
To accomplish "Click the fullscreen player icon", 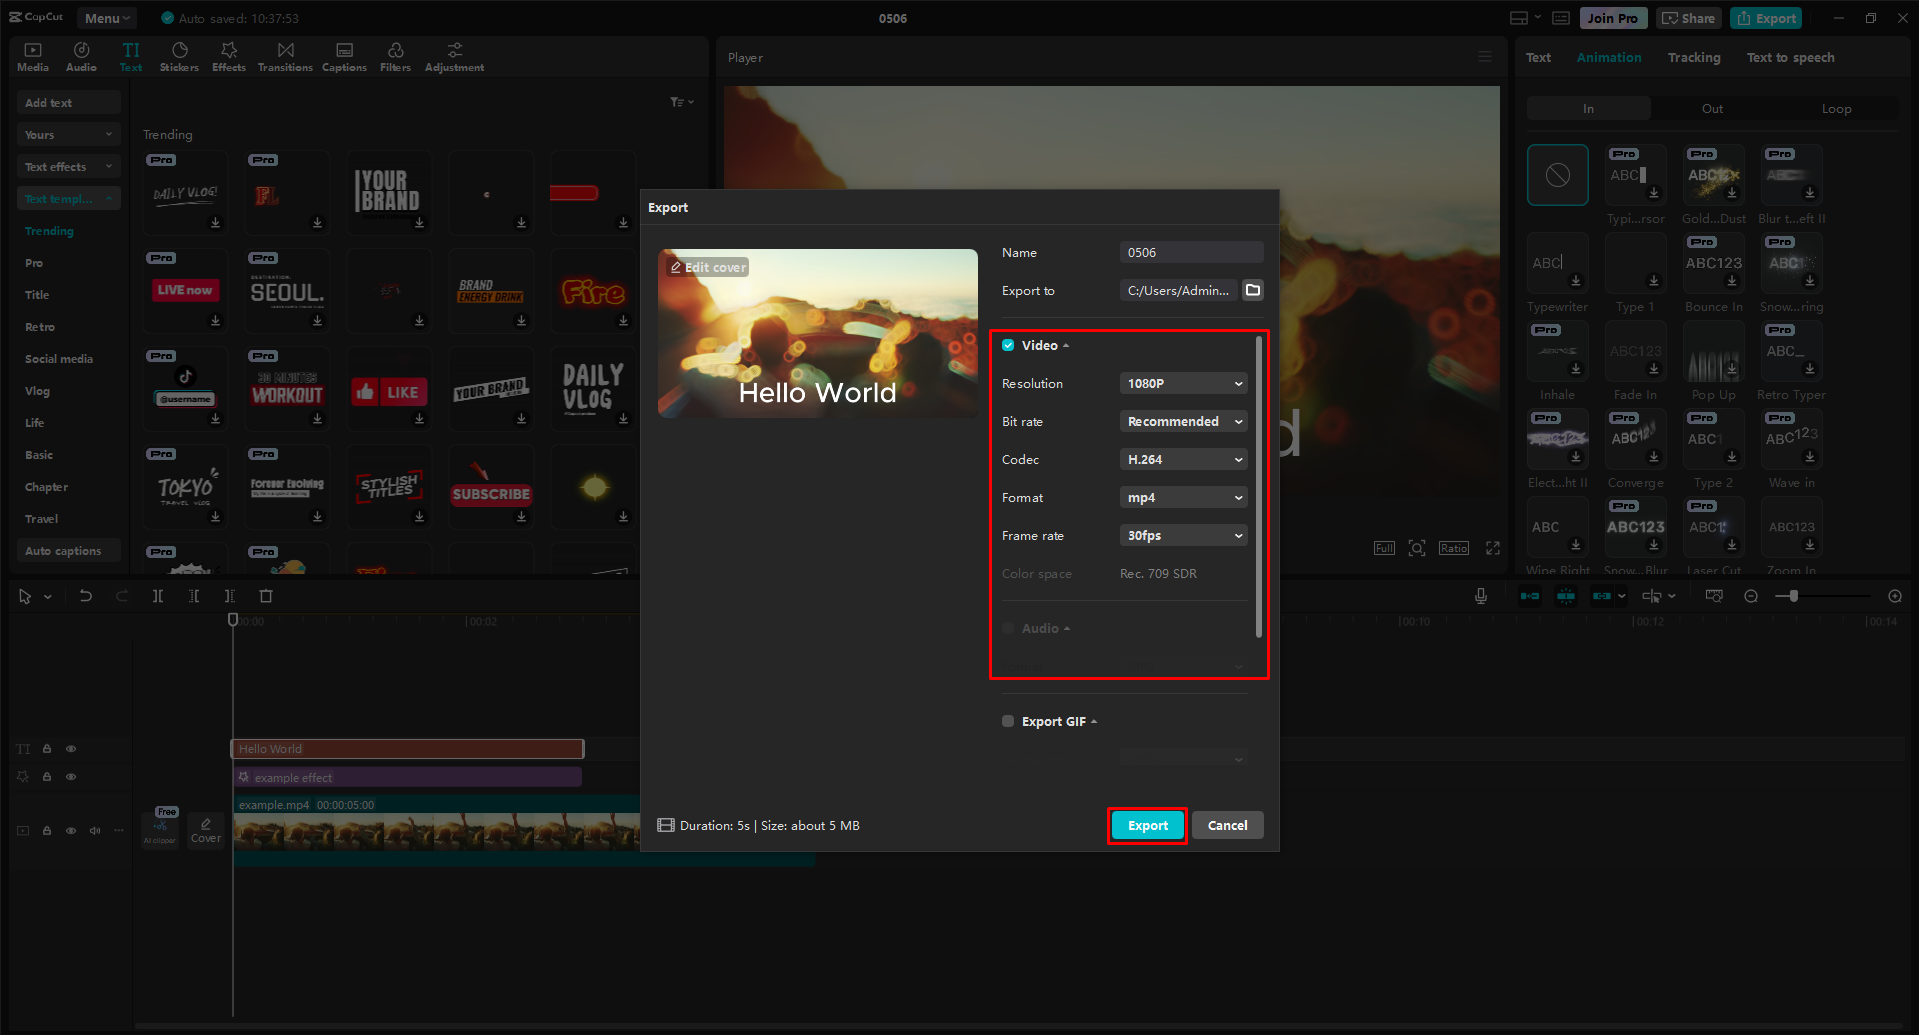I will pos(1493,548).
